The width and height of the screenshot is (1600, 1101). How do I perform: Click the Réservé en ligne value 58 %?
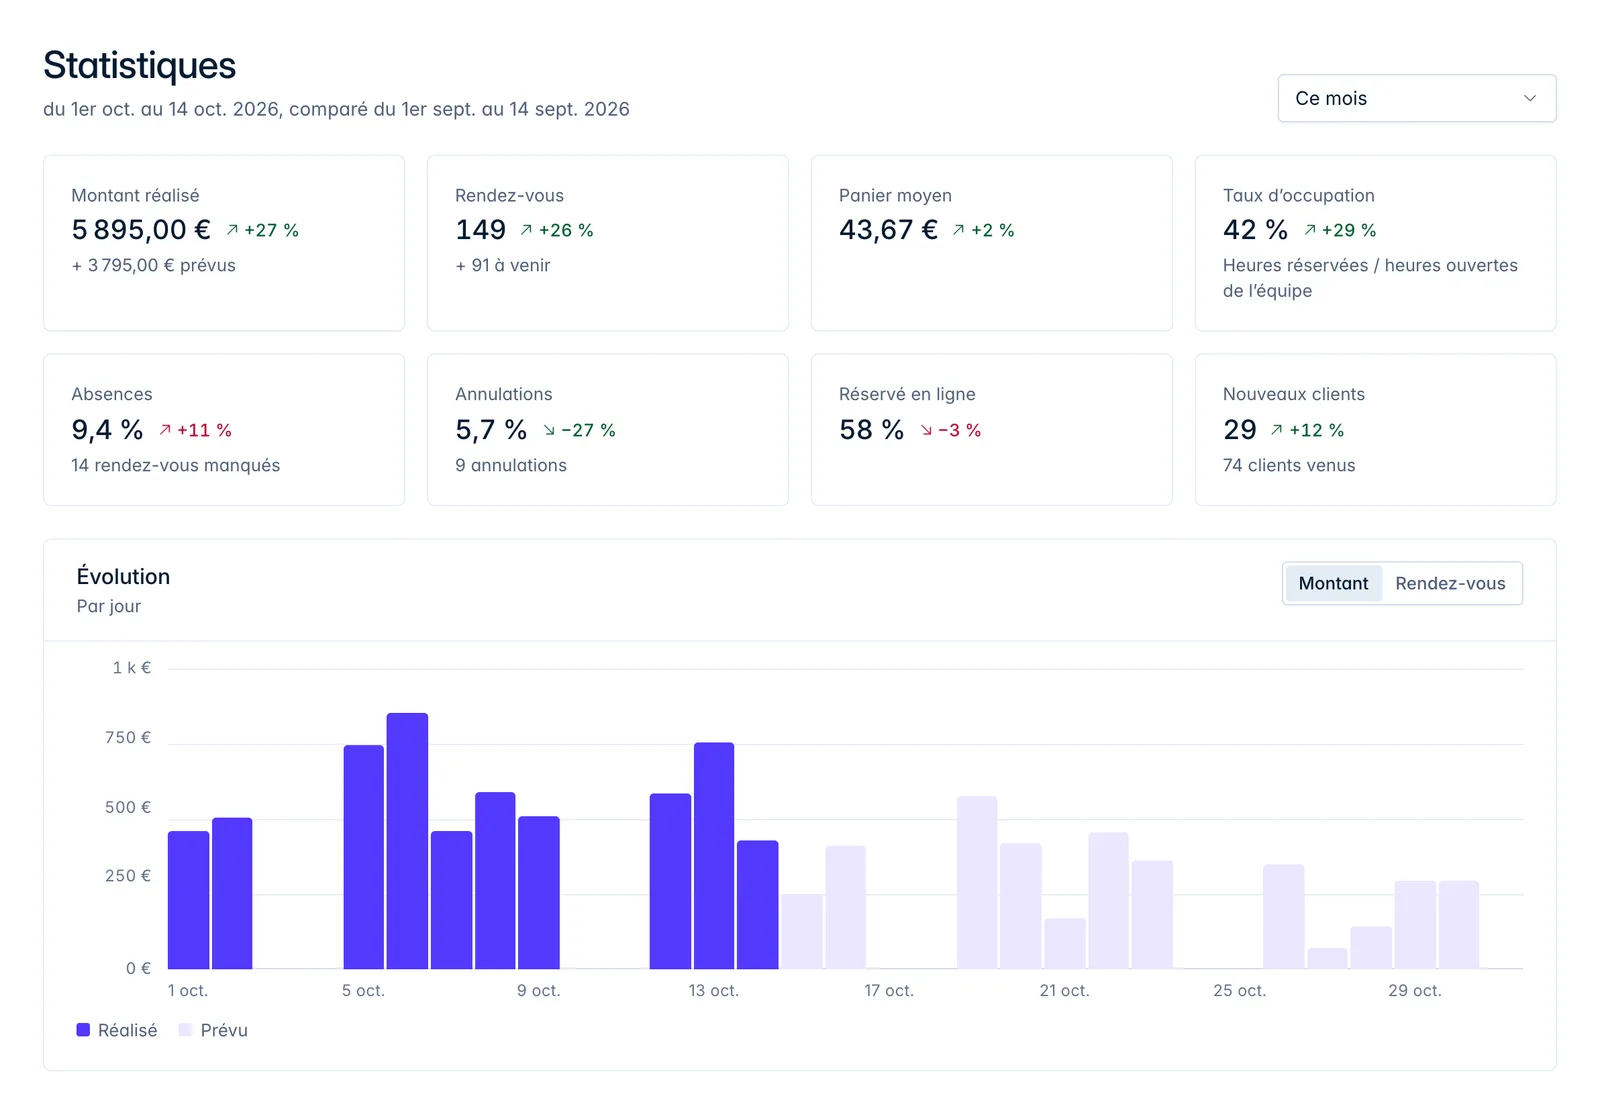click(871, 430)
